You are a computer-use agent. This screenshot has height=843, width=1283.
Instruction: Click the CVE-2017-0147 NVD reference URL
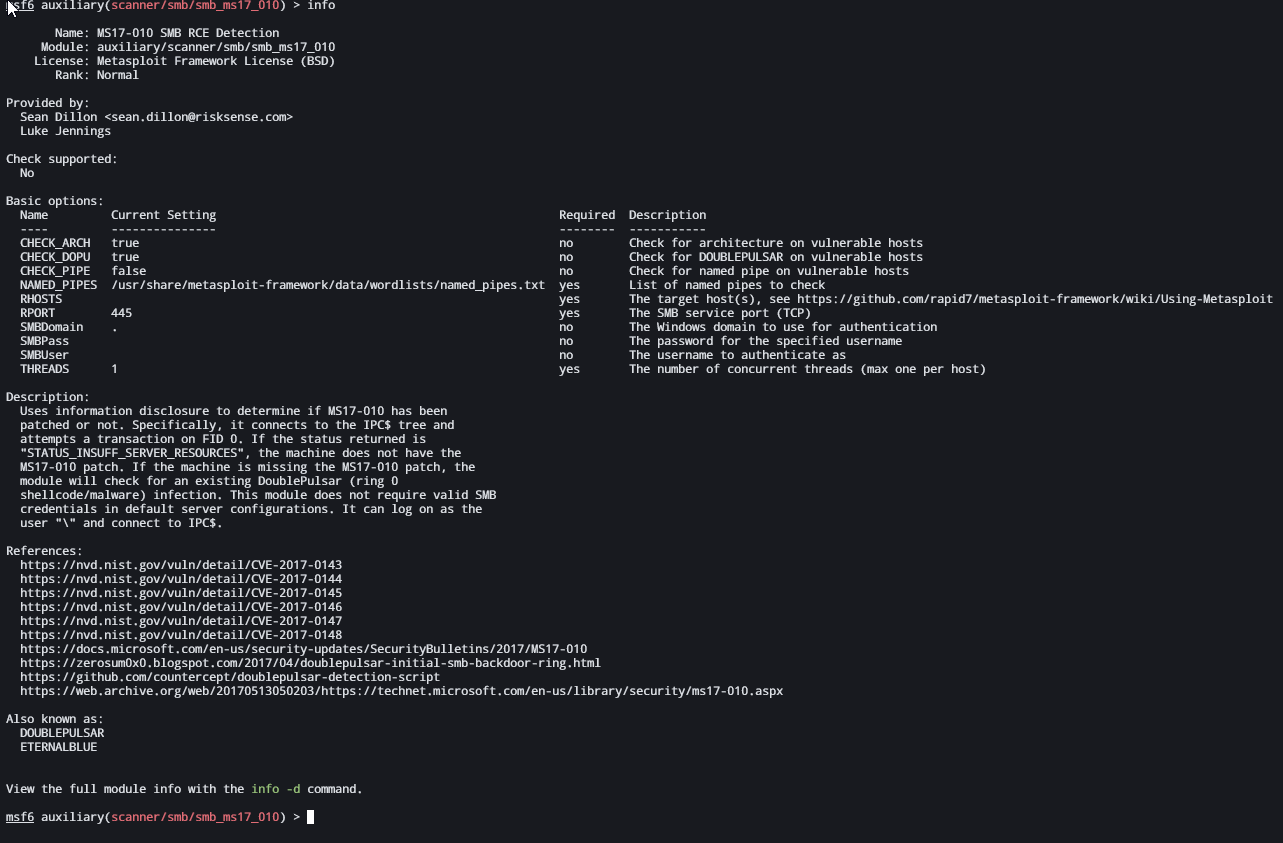(181, 621)
